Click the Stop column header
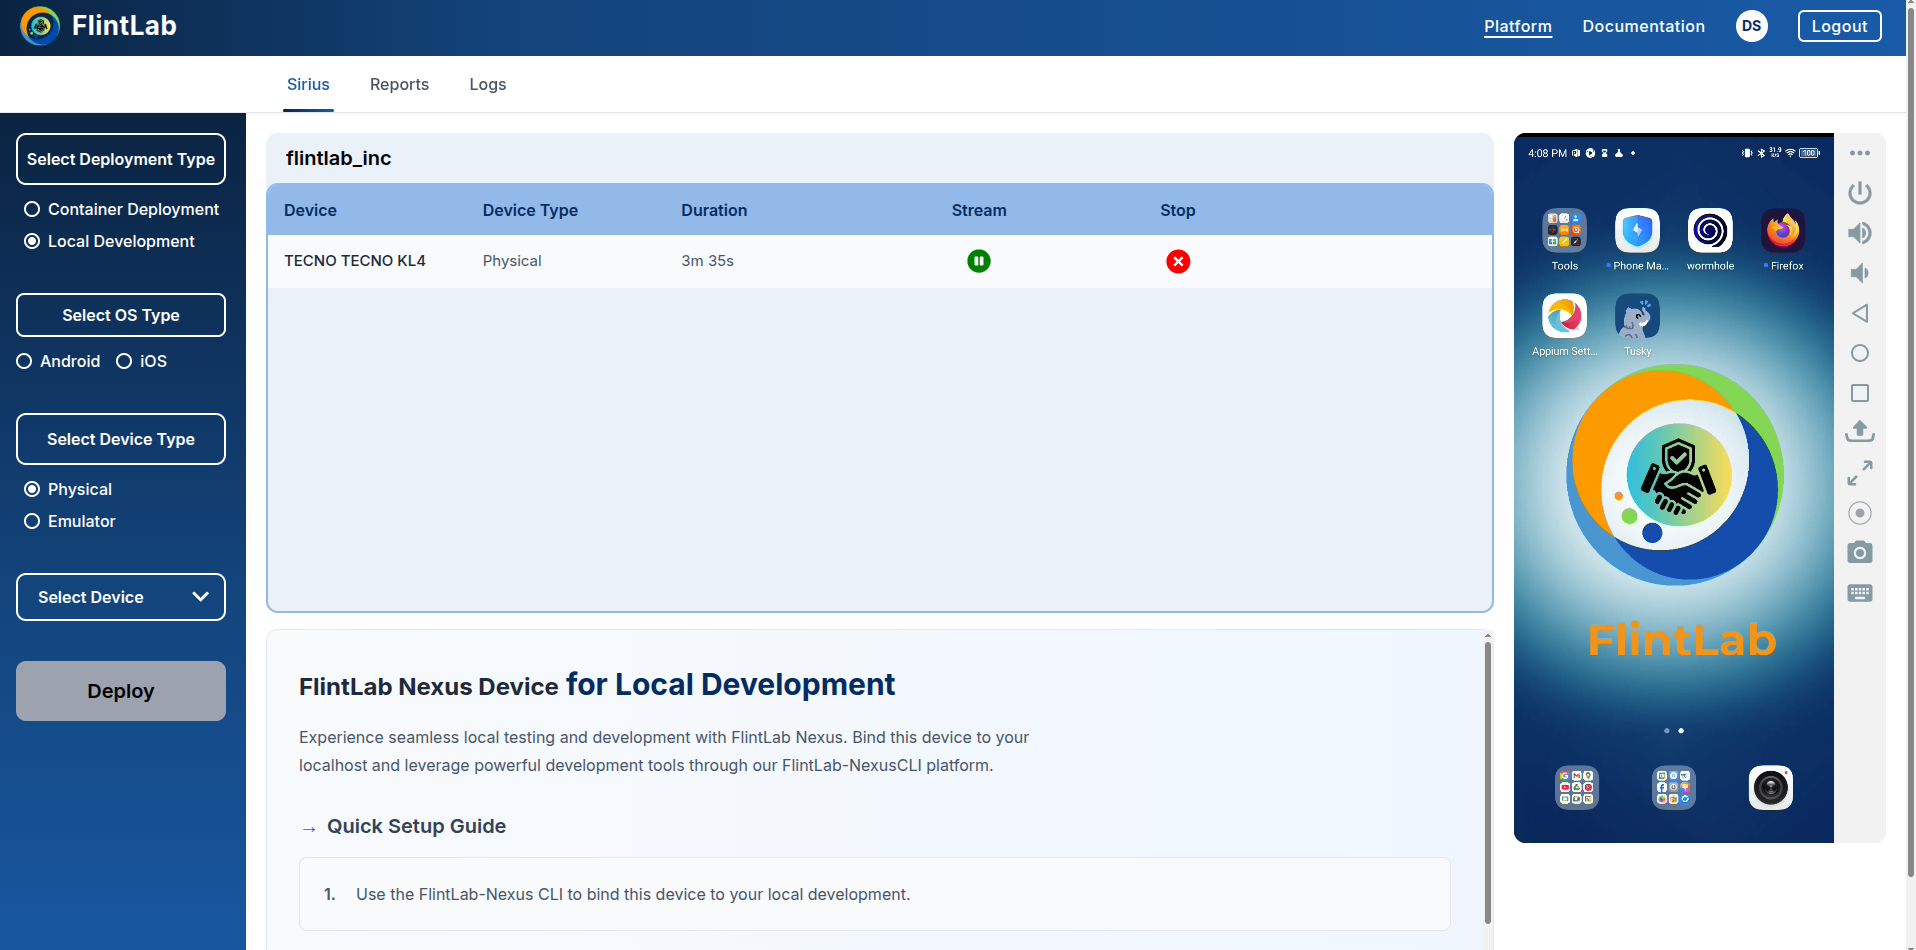Screen dimensions: 1916x950 pyautogui.click(x=1178, y=210)
